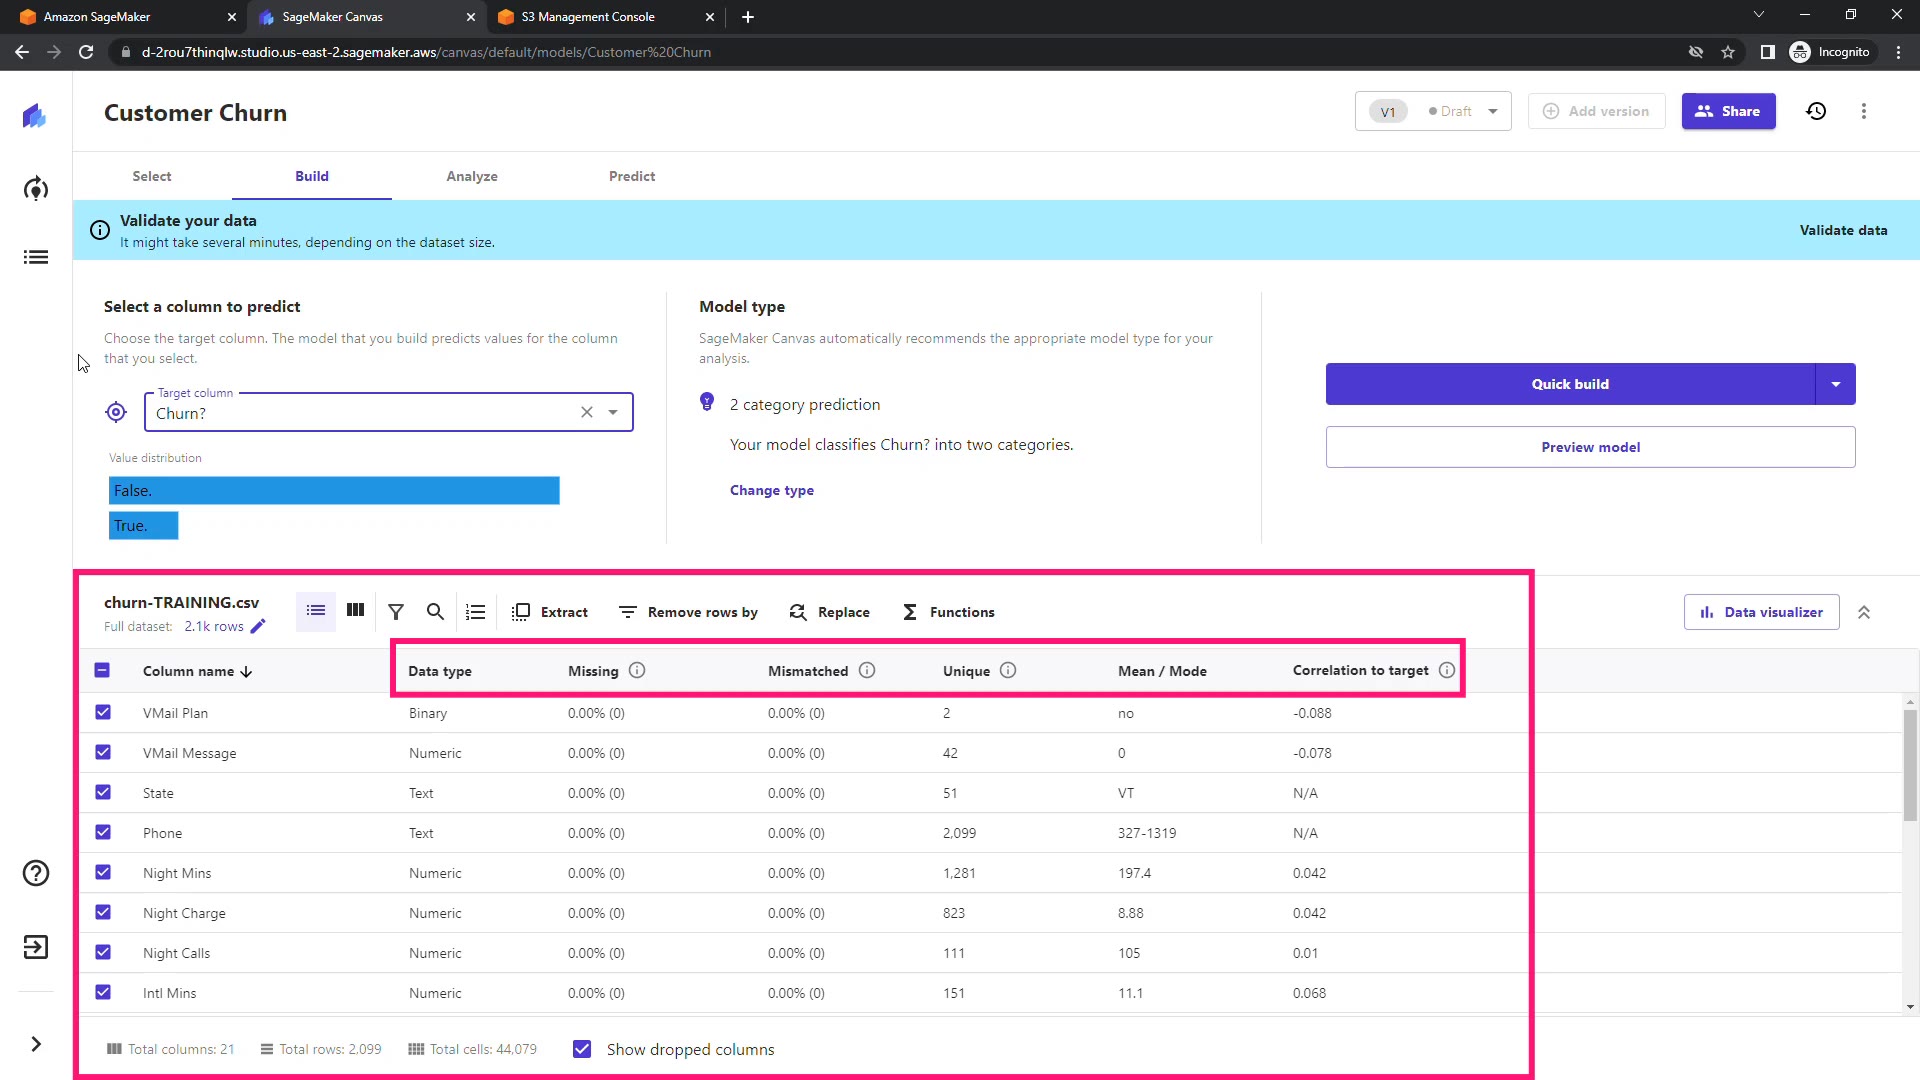Open the help question mark icon

click(36, 873)
